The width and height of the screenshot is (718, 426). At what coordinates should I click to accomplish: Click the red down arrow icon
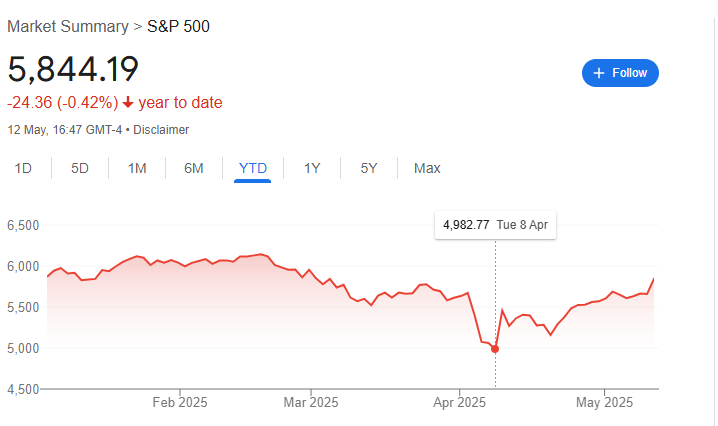(x=128, y=103)
